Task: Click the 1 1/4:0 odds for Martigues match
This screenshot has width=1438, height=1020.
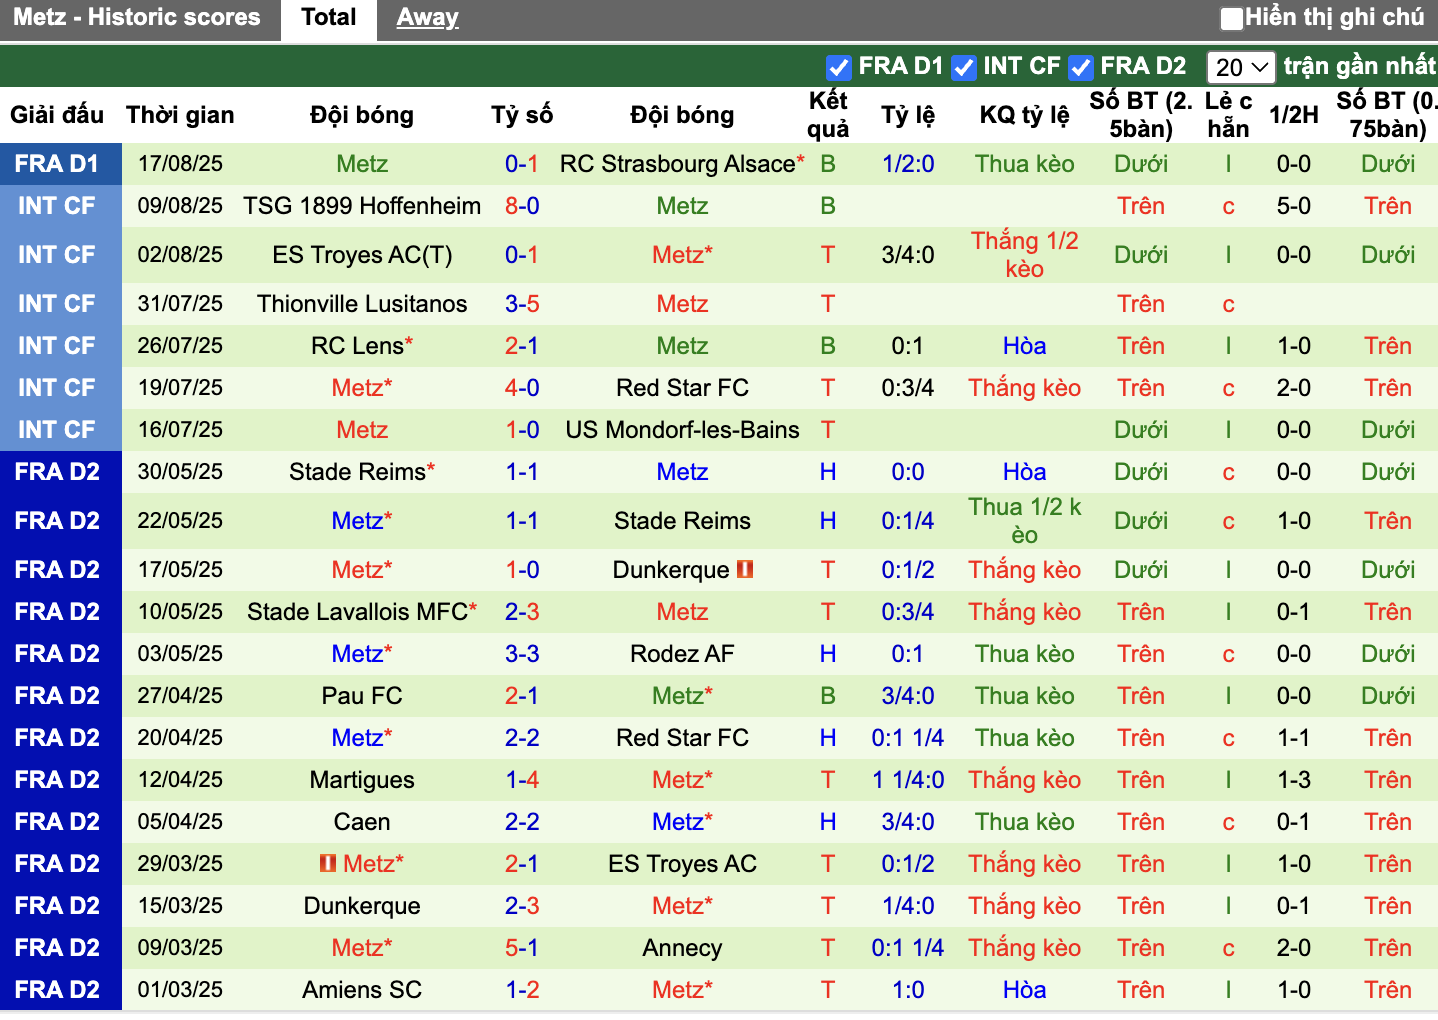Action: pos(908,780)
